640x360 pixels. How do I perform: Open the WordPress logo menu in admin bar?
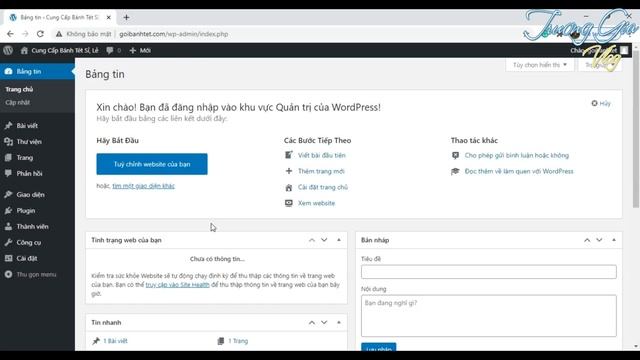click(8, 50)
